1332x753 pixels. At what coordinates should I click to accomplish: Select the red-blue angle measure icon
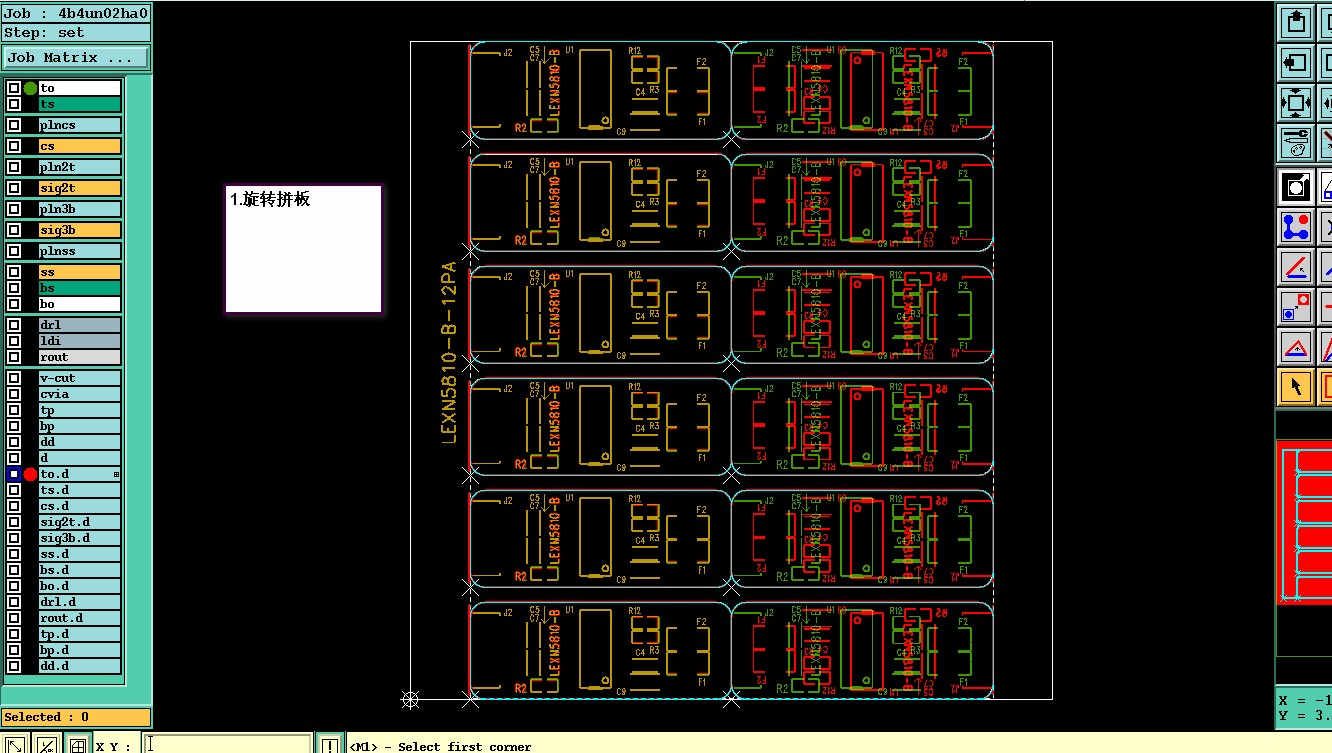coord(1296,267)
